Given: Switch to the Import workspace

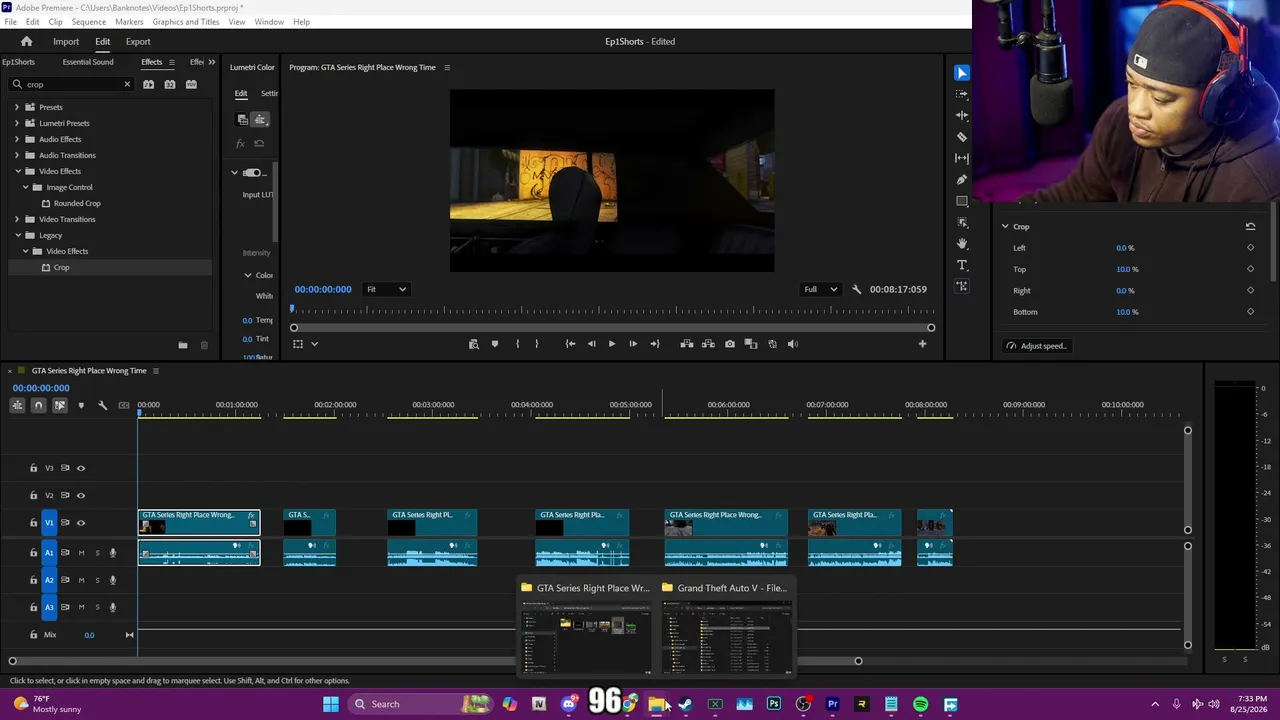Looking at the screenshot, I should pyautogui.click(x=66, y=42).
